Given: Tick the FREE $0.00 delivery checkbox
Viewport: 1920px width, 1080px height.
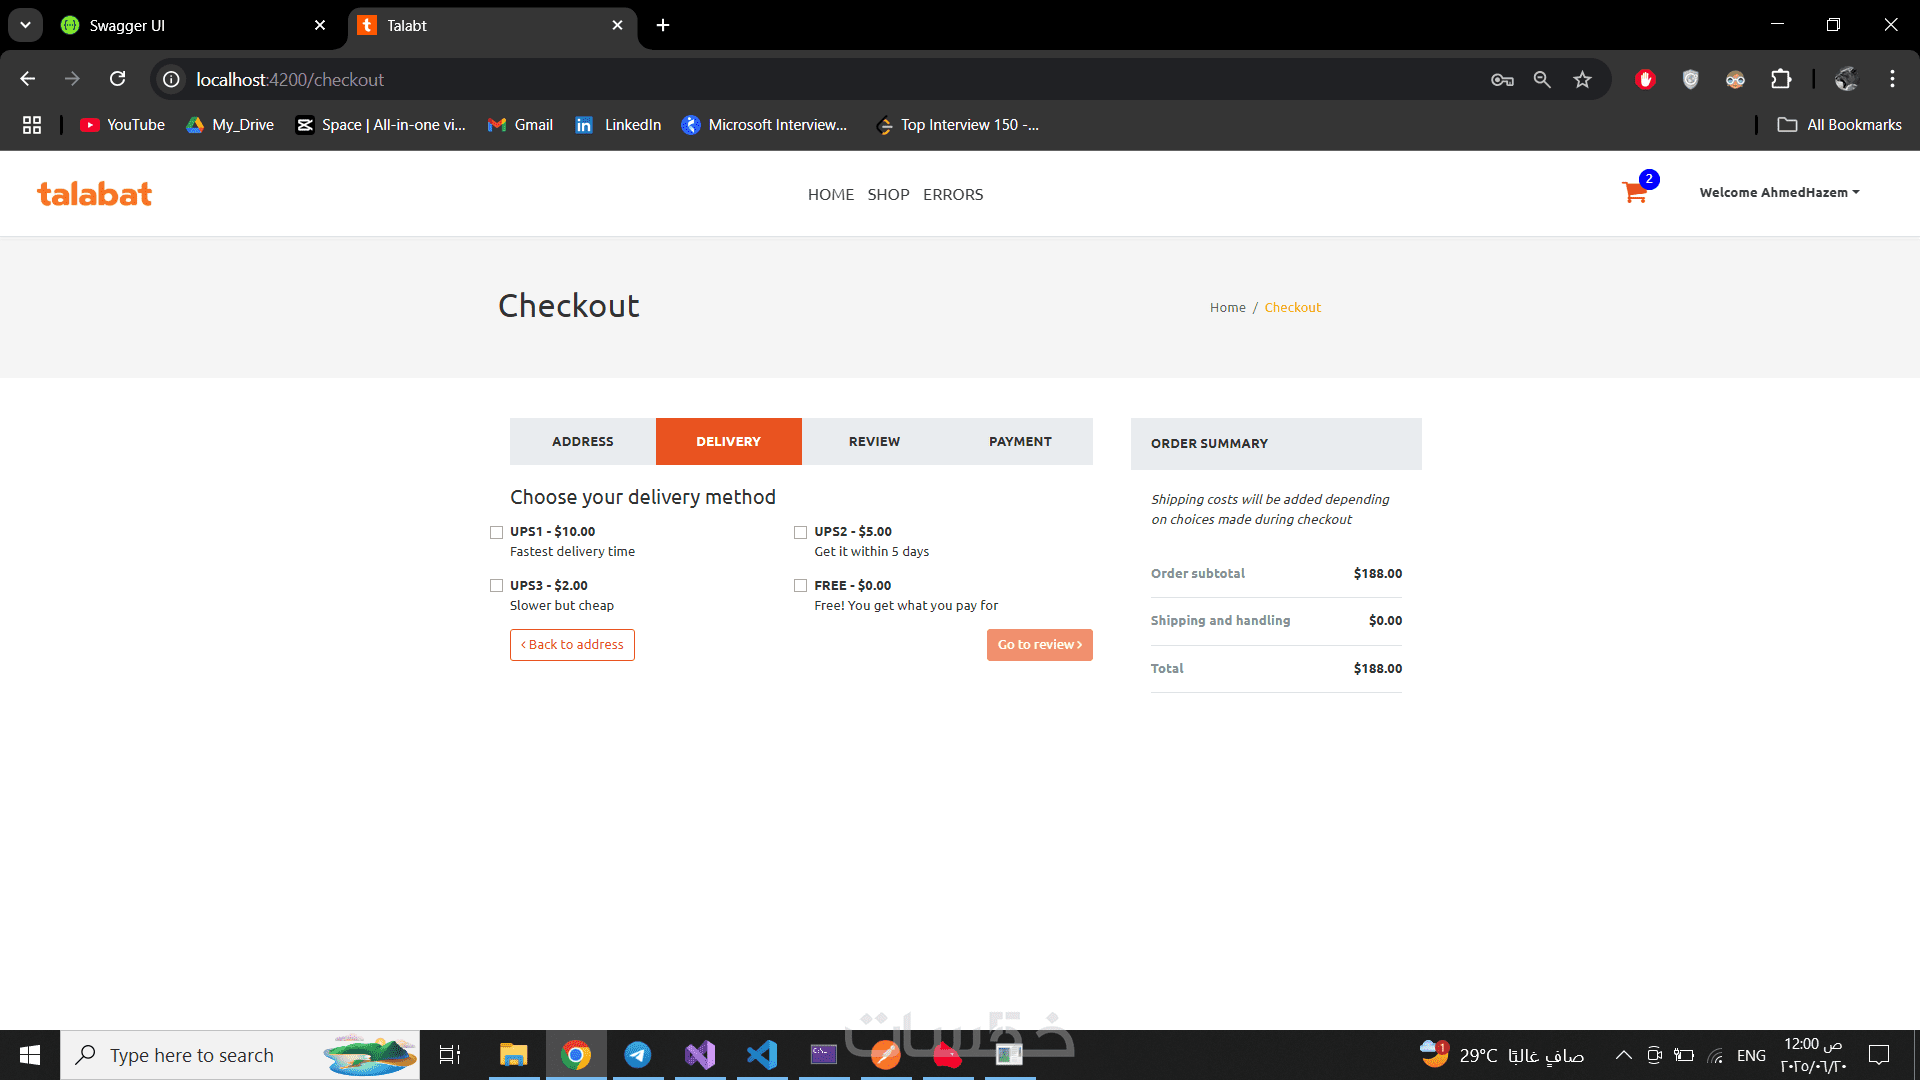Looking at the screenshot, I should (x=800, y=586).
